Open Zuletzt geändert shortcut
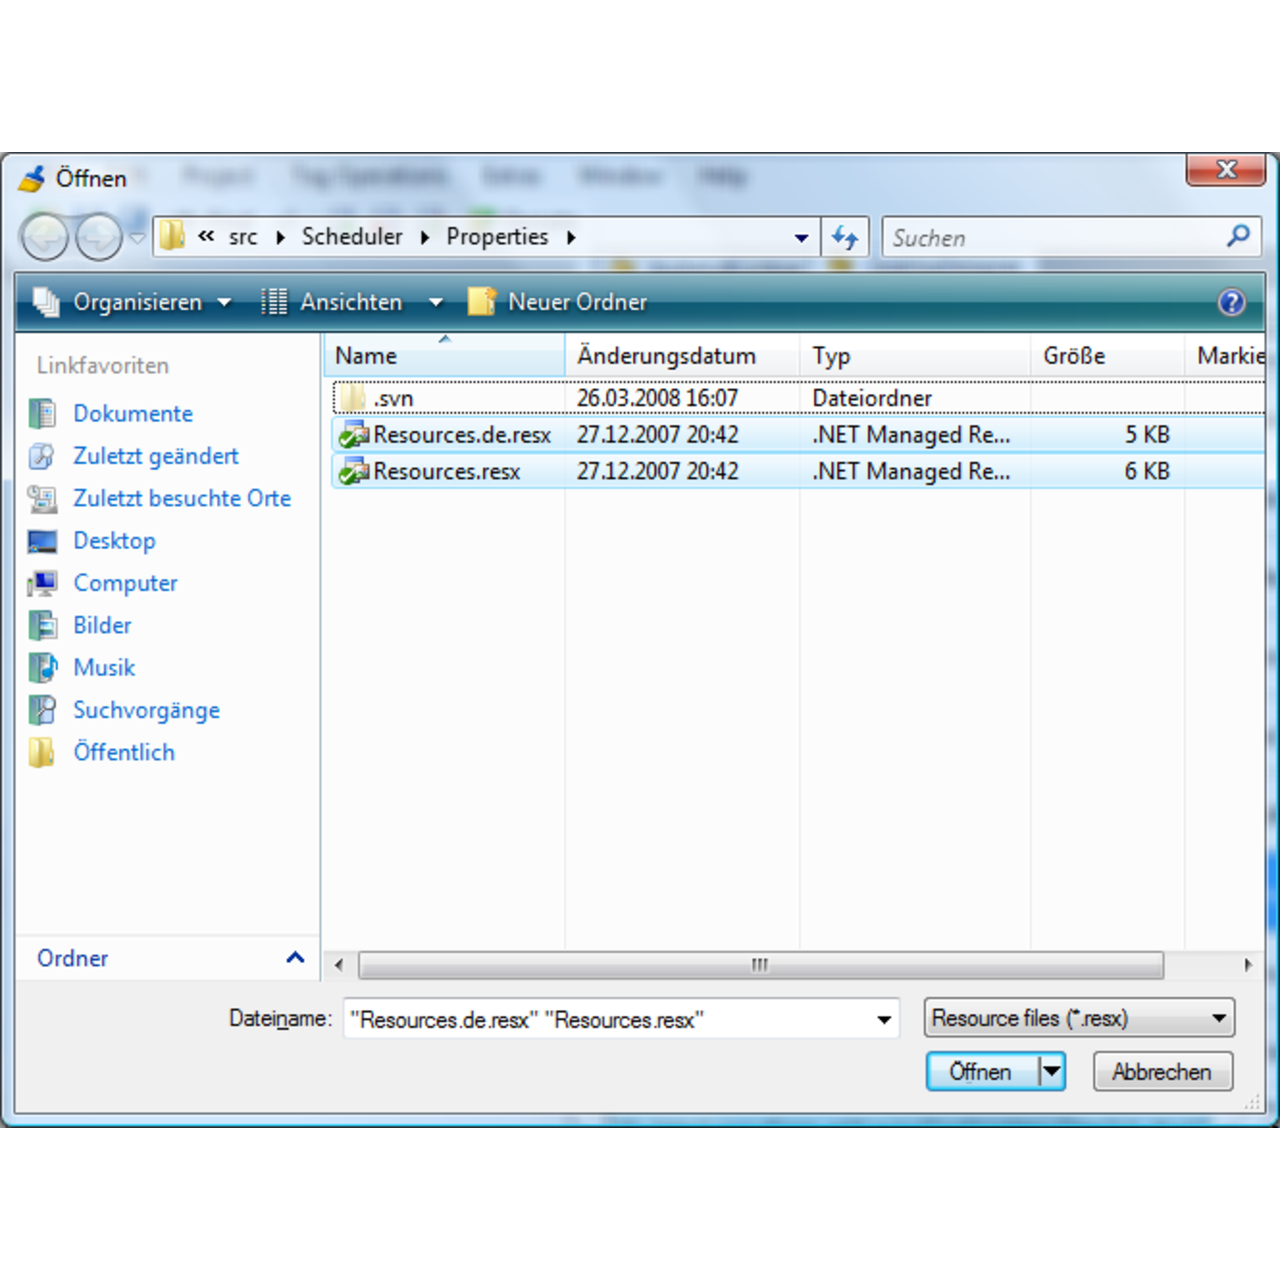Screen dimensions: 1280x1280 click(156, 456)
